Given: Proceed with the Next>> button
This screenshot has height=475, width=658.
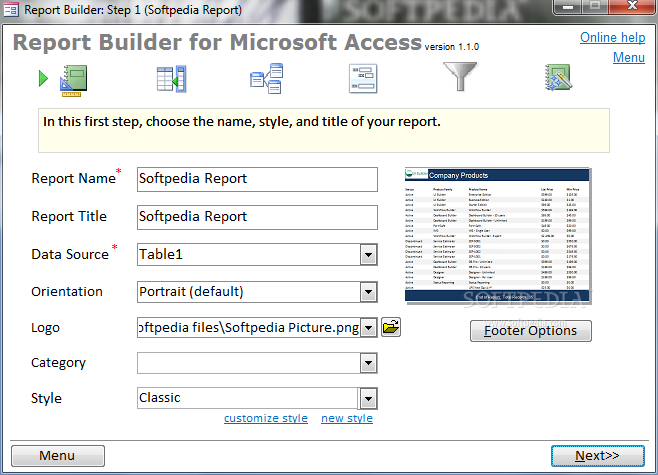Looking at the screenshot, I should pyautogui.click(x=597, y=456).
